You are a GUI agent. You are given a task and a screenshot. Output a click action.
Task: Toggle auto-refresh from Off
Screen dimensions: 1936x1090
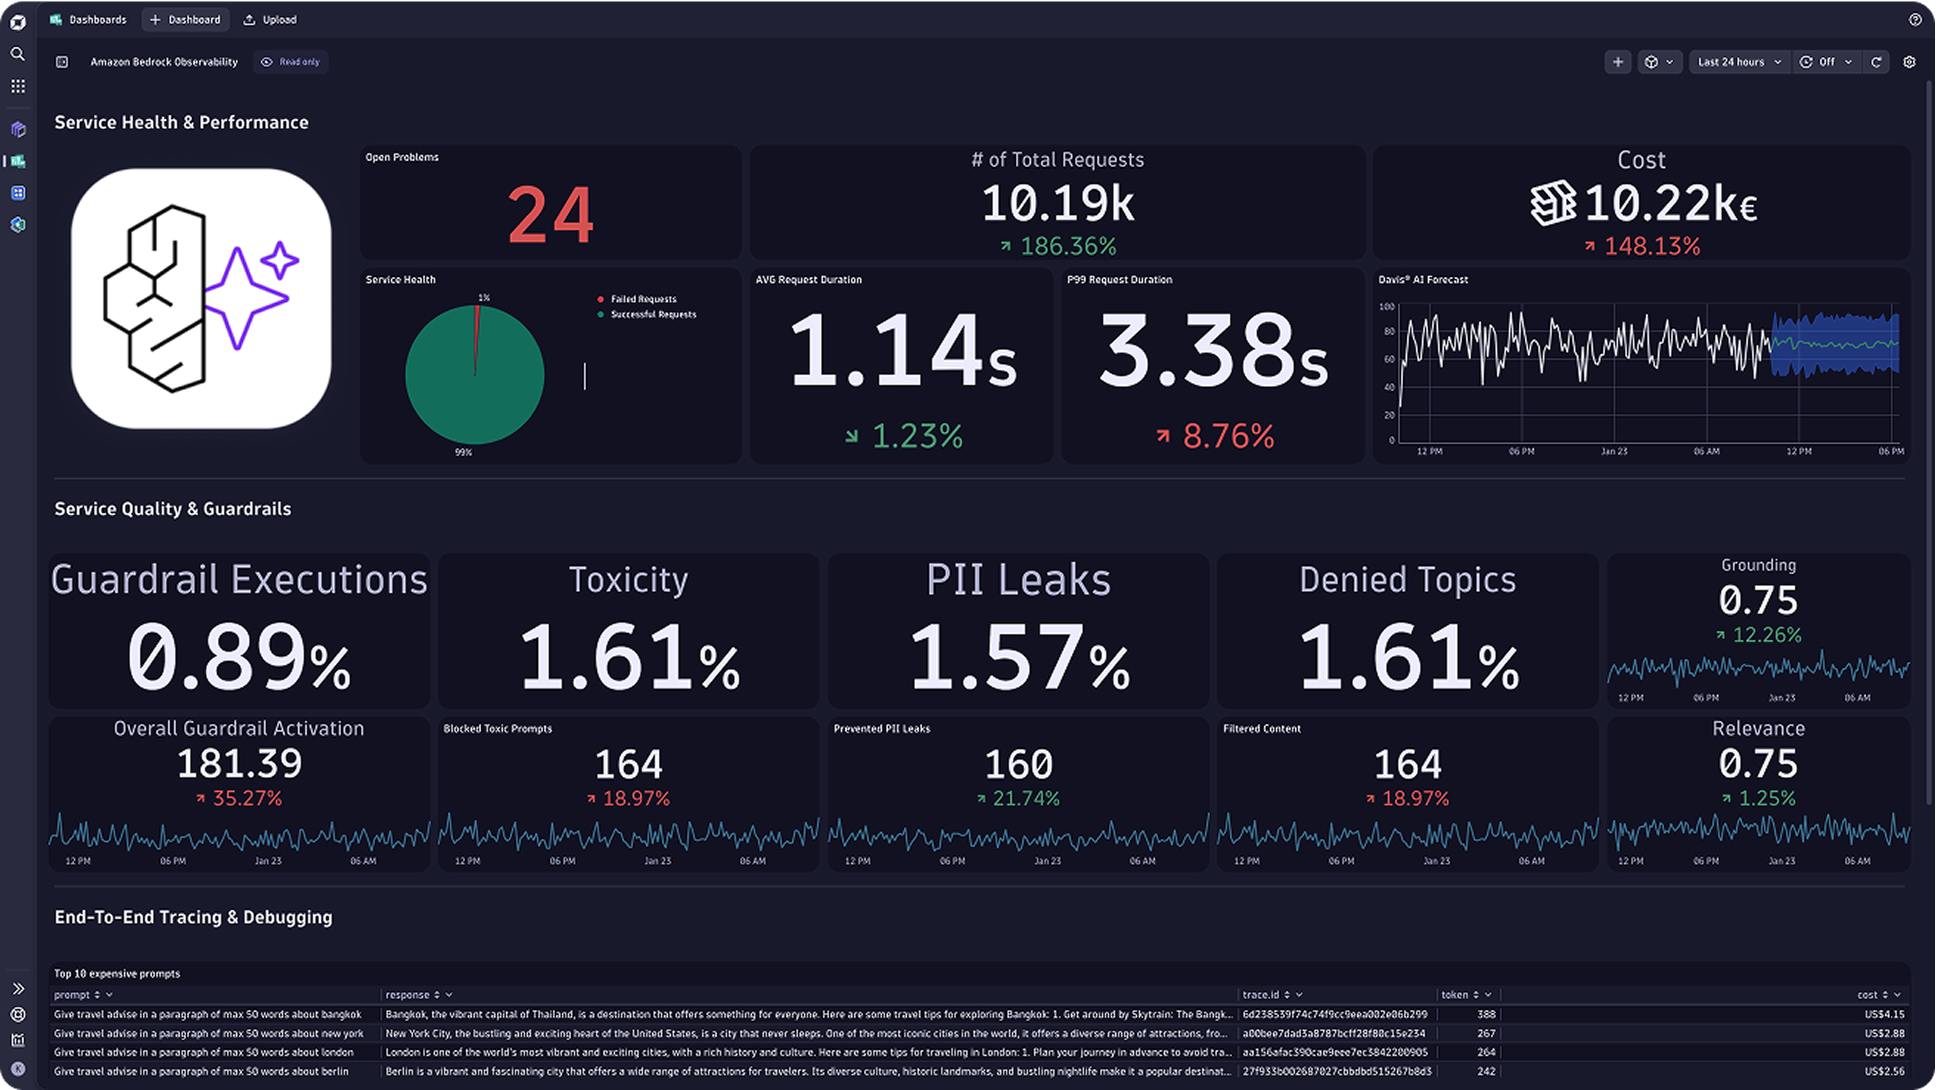click(1826, 61)
